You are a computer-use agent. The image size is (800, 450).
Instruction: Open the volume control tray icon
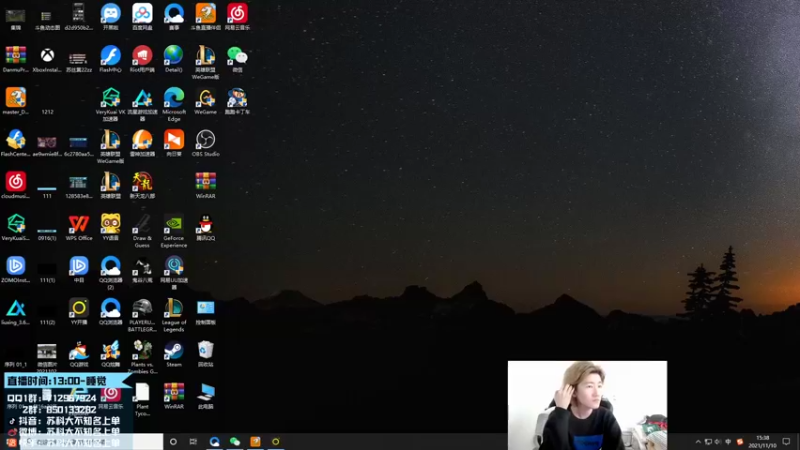pos(718,442)
